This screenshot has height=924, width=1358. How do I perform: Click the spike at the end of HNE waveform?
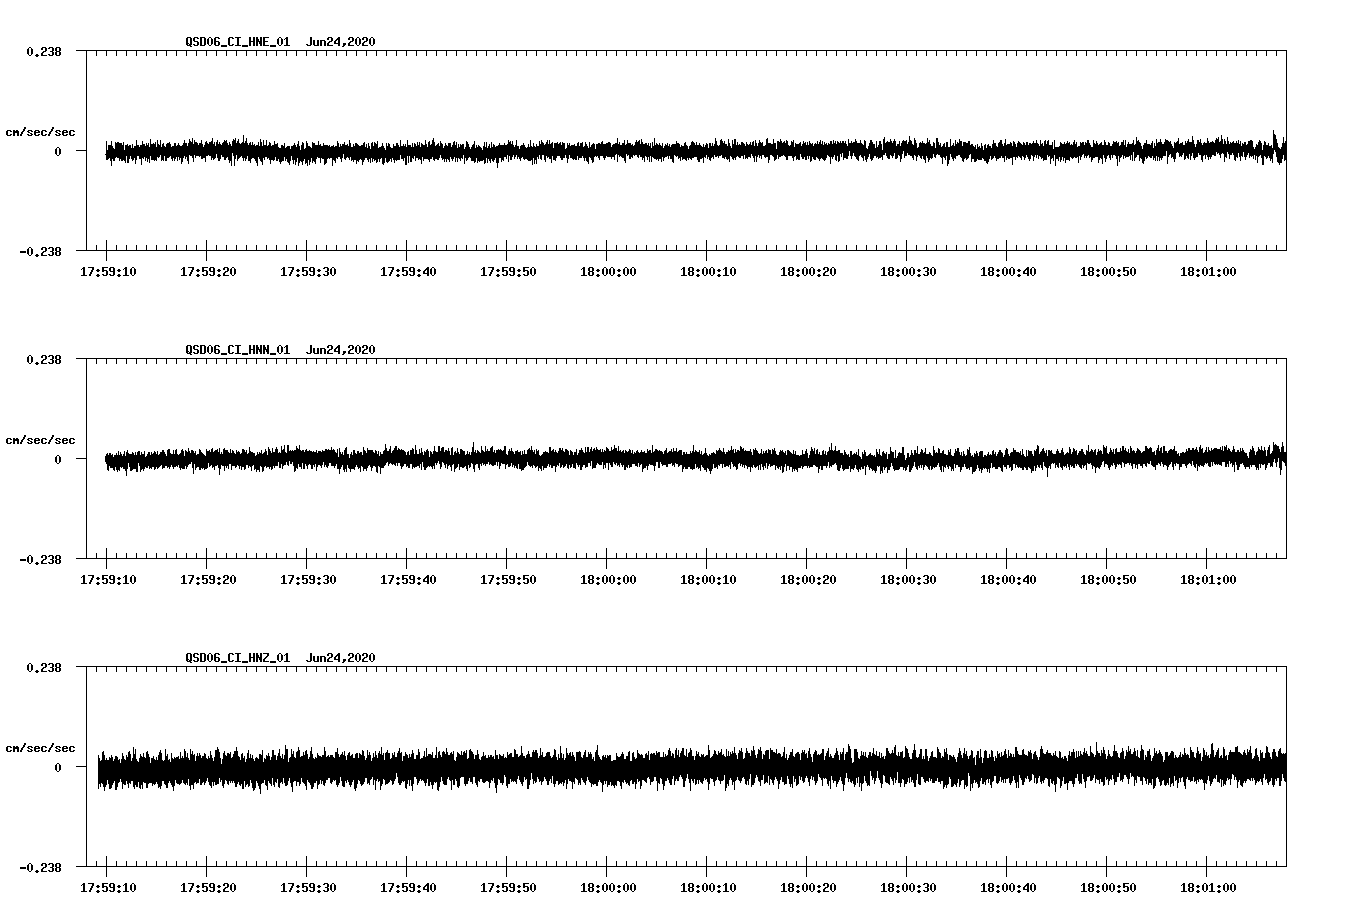click(1275, 140)
